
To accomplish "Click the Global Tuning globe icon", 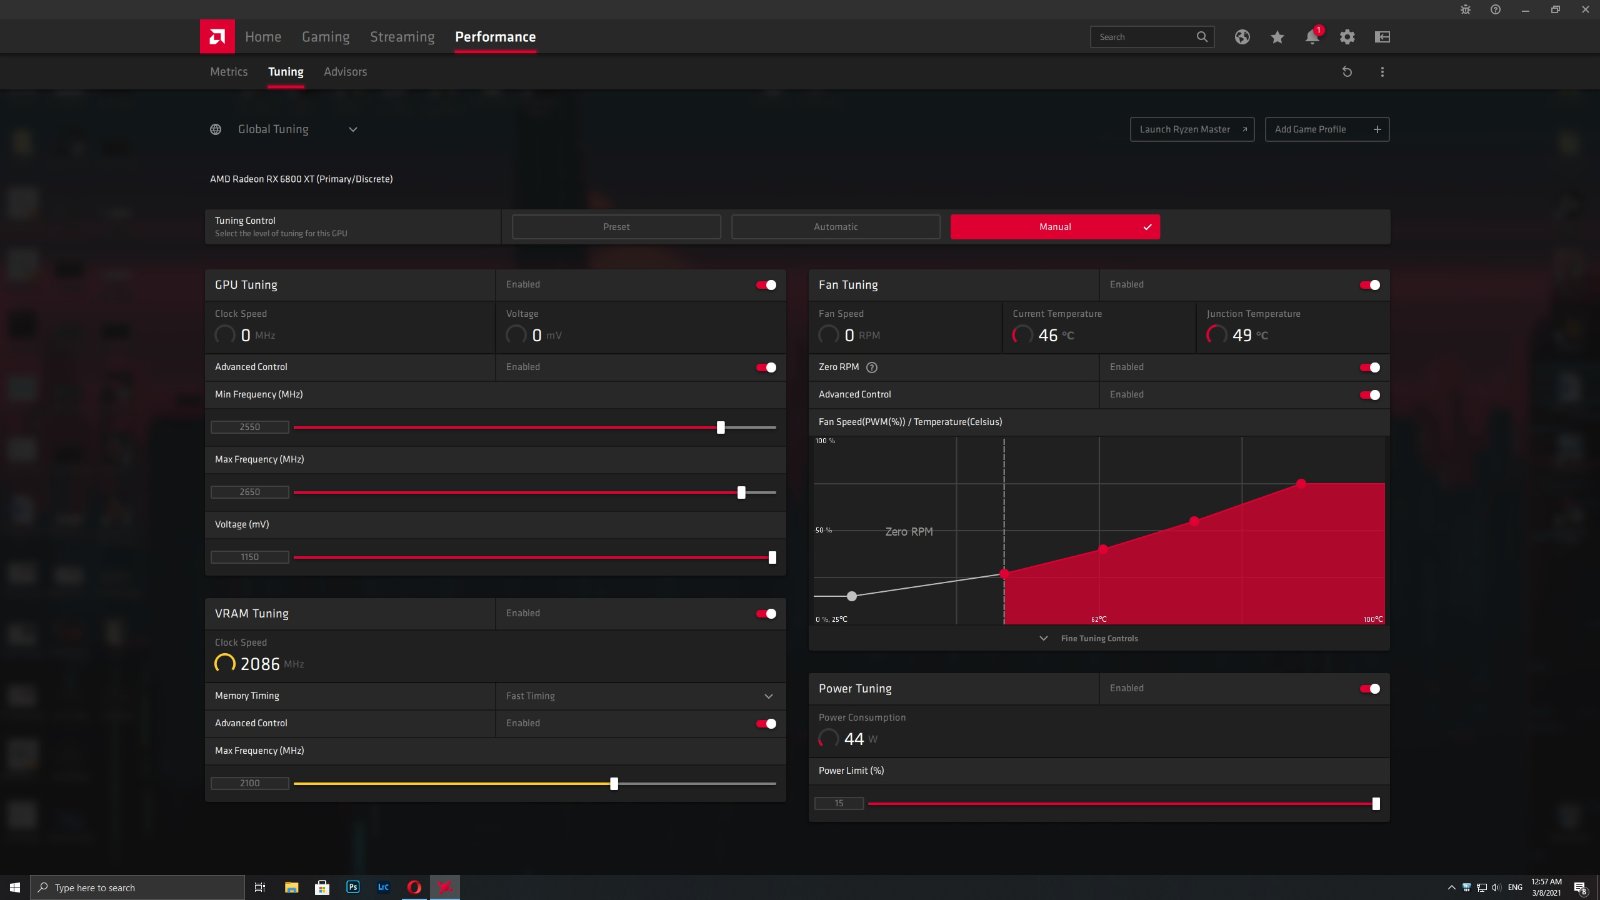I will 215,129.
